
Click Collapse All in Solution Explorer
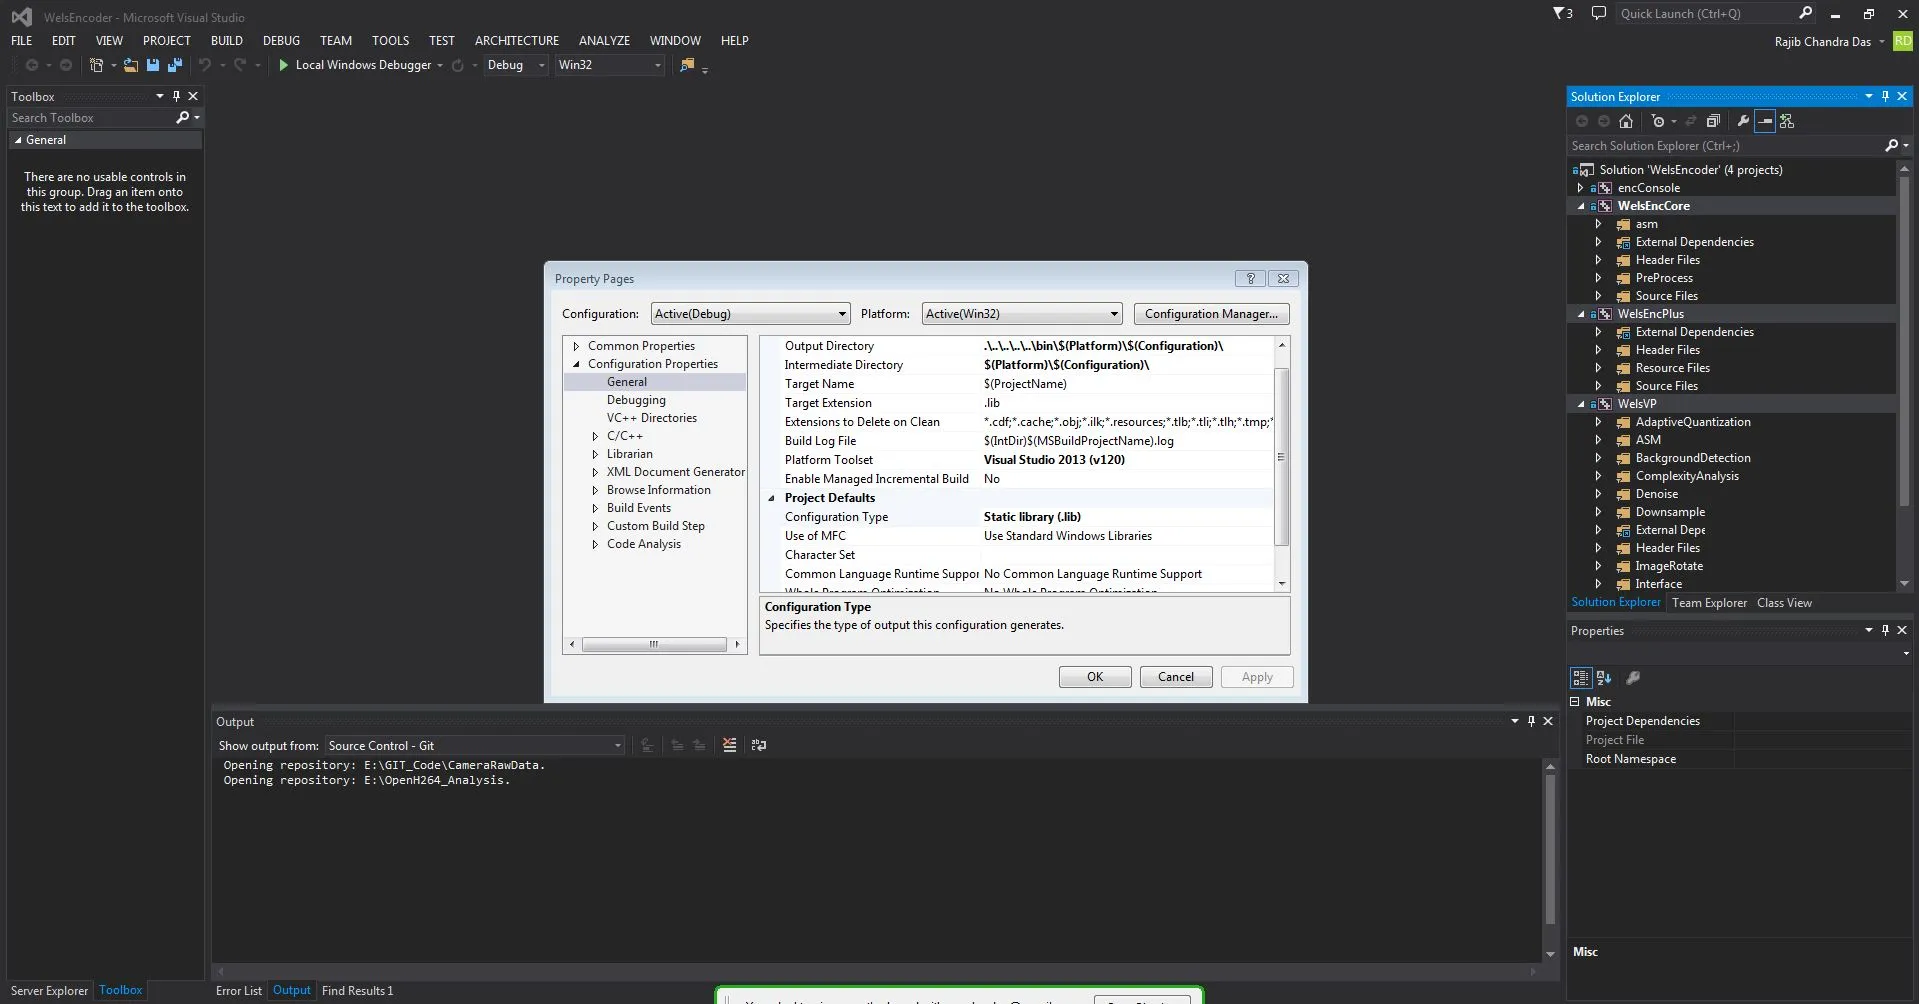1713,121
